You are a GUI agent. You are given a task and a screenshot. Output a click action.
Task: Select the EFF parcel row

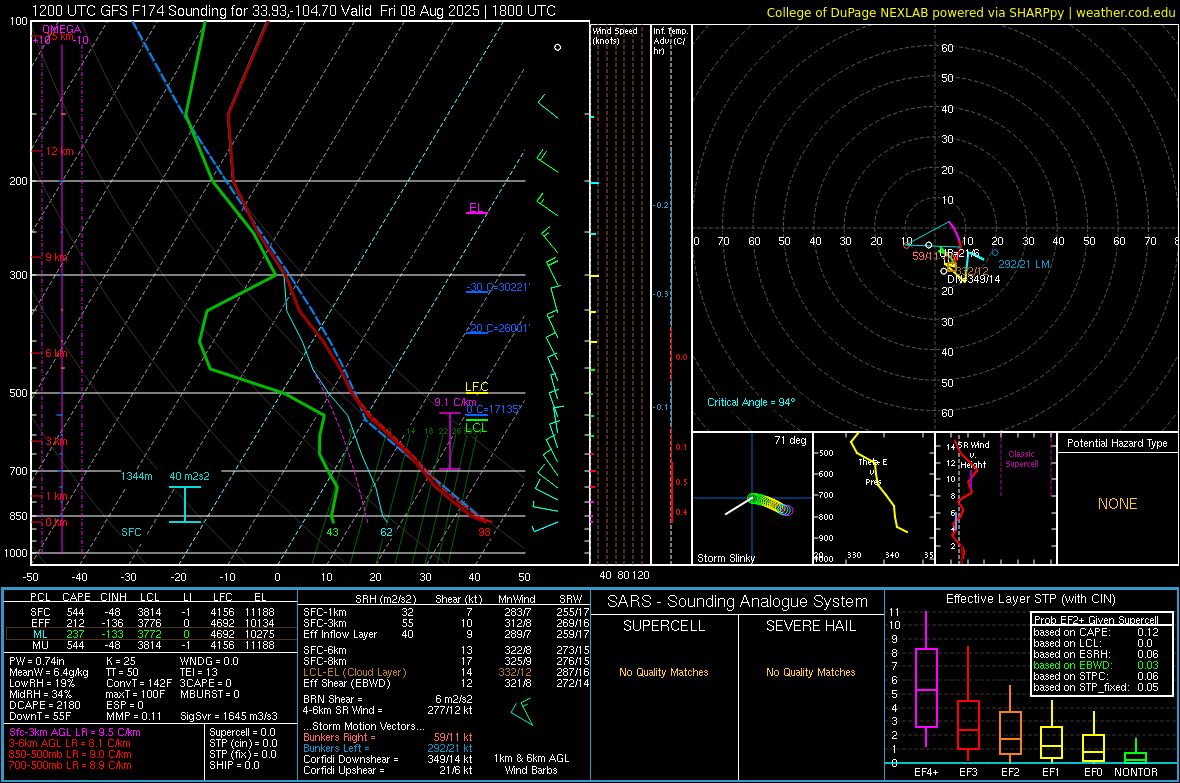click(x=151, y=623)
